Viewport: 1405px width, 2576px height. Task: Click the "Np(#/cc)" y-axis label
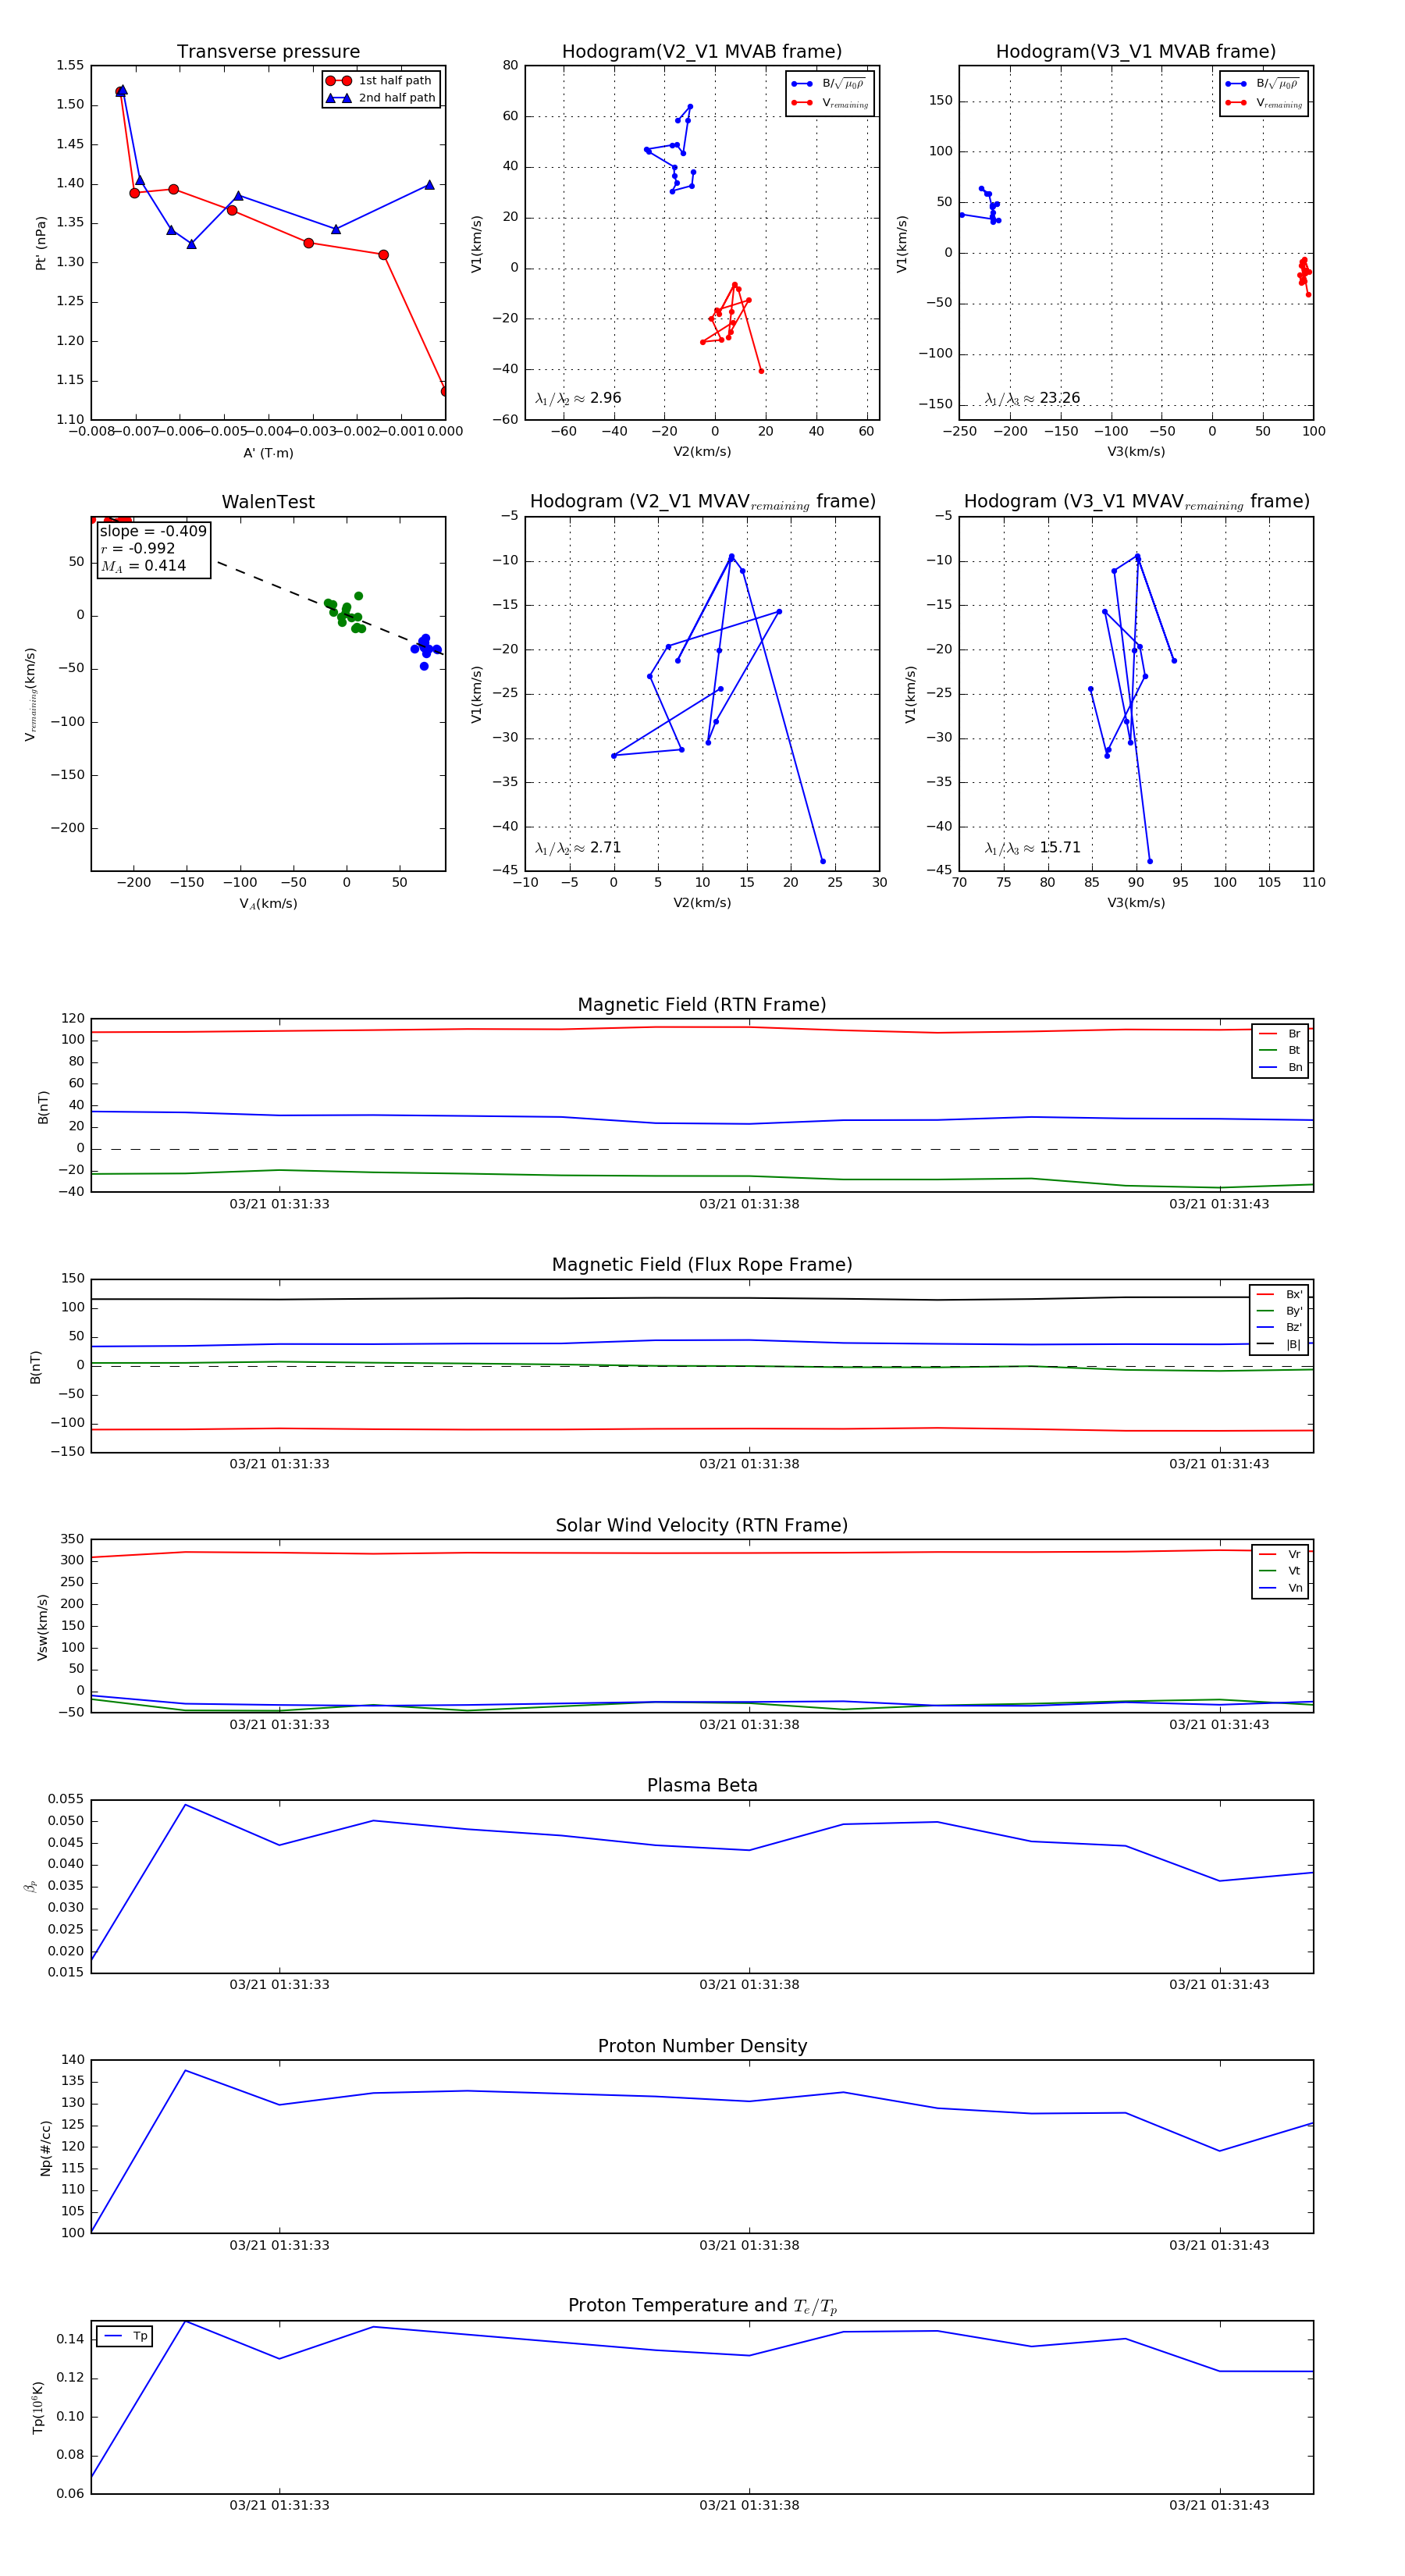pos(45,2148)
